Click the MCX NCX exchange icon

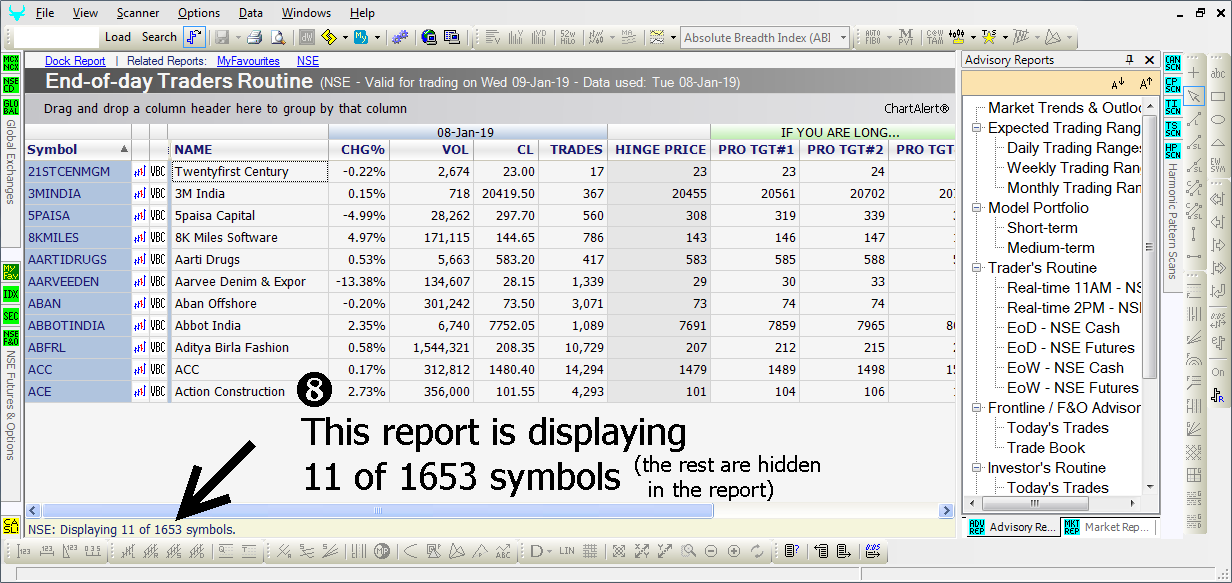point(11,63)
